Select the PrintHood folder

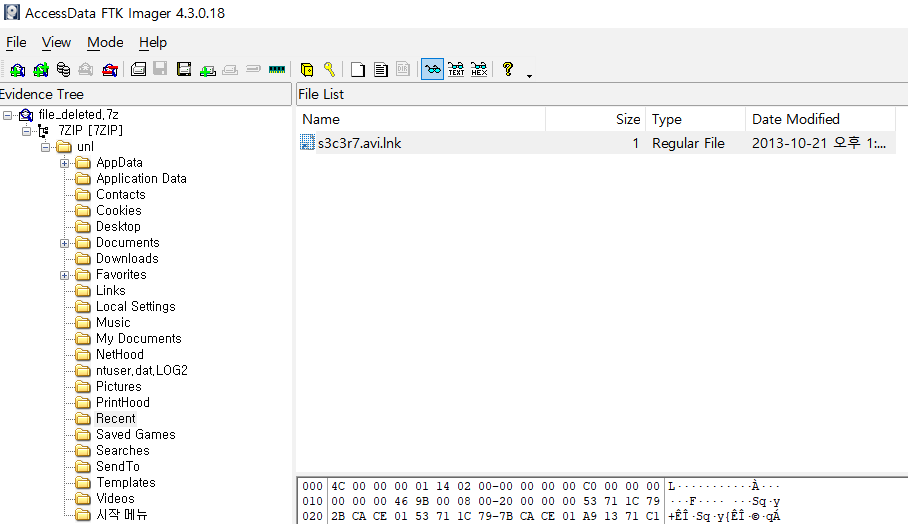[x=123, y=402]
